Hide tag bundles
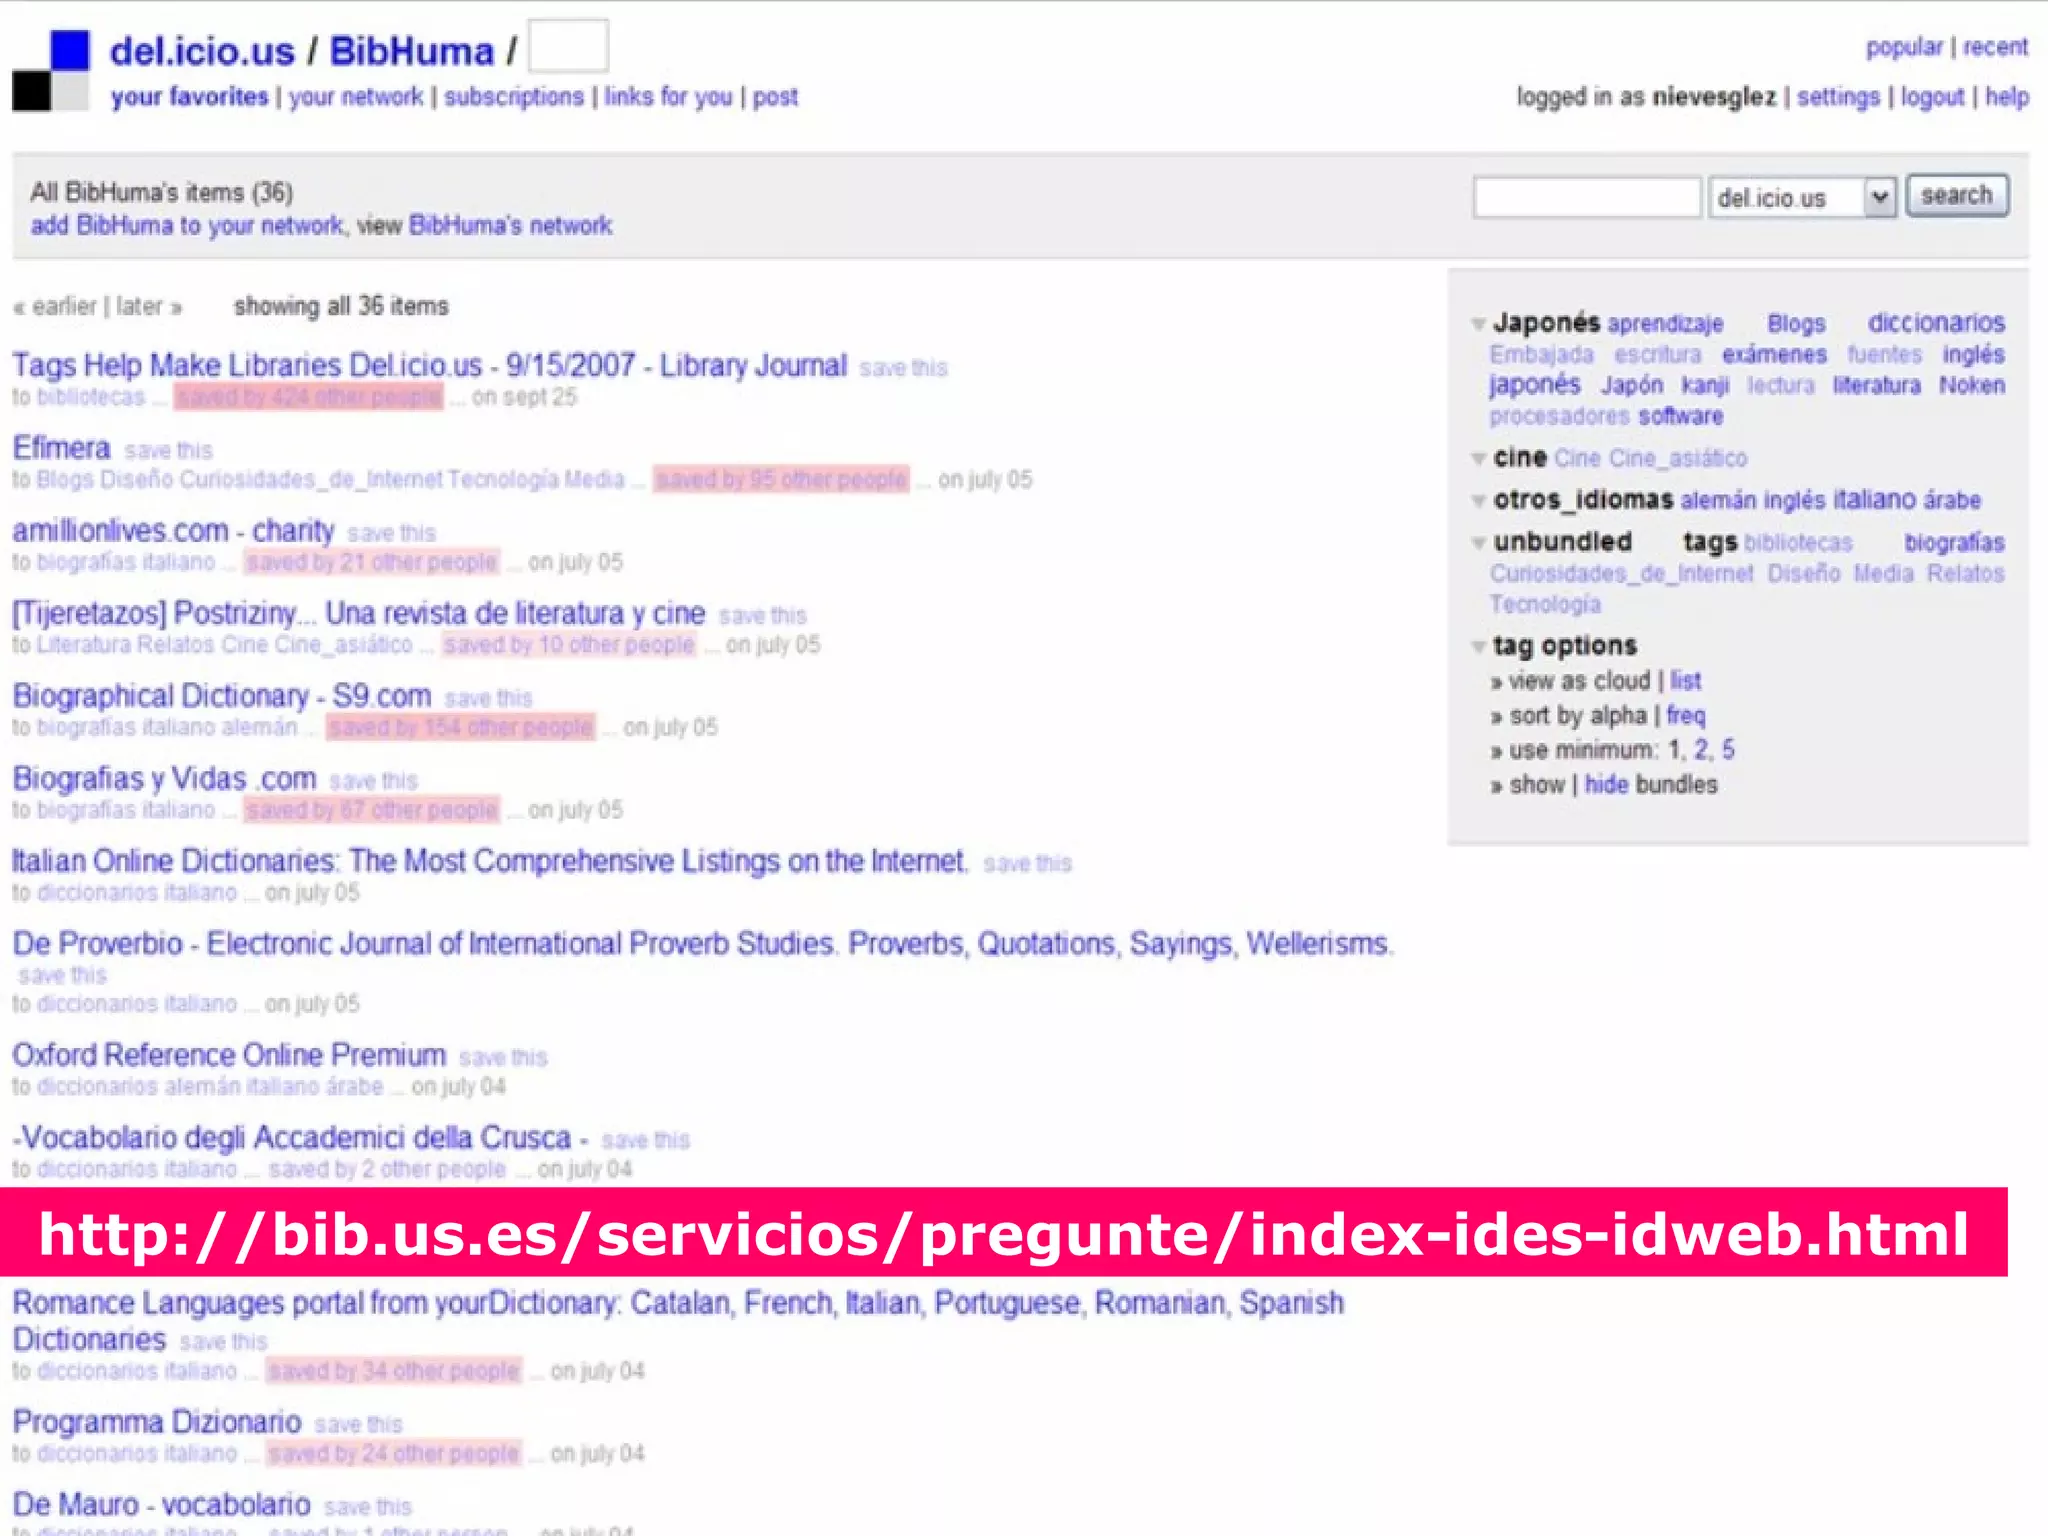Viewport: 2048px width, 1536px height. [x=1606, y=785]
